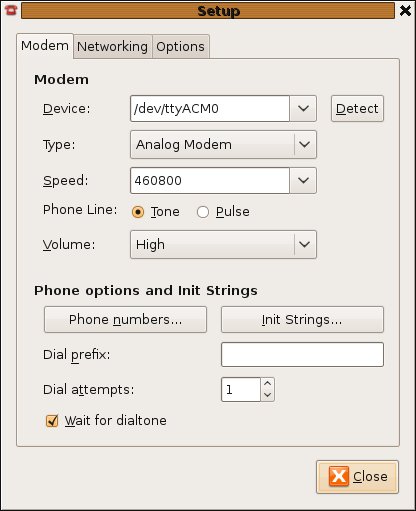Select the Modem tab
416x511 pixels.
pyautogui.click(x=45, y=46)
